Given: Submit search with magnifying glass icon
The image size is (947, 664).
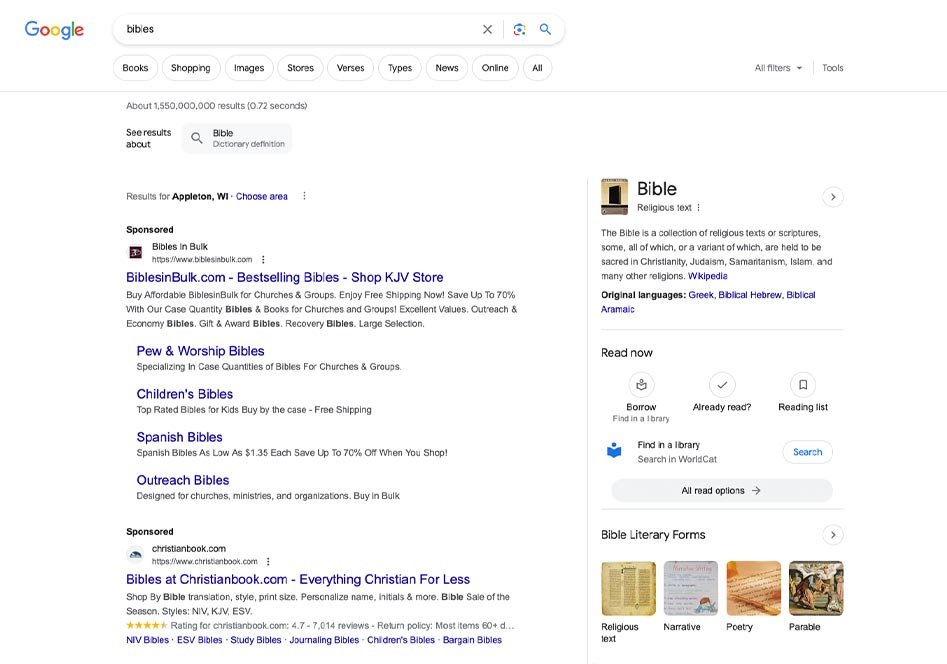Looking at the screenshot, I should (545, 29).
